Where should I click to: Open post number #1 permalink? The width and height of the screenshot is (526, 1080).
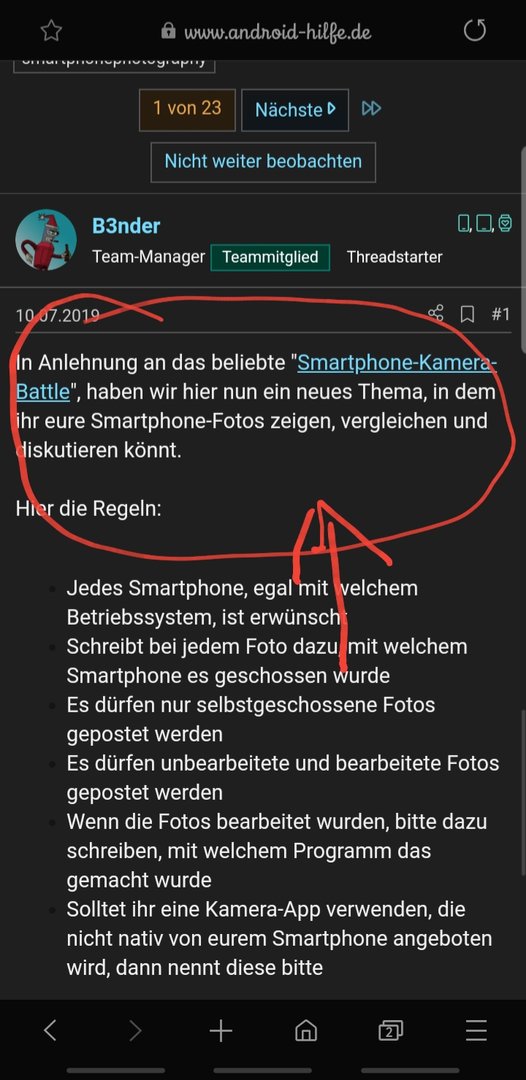[x=501, y=315]
